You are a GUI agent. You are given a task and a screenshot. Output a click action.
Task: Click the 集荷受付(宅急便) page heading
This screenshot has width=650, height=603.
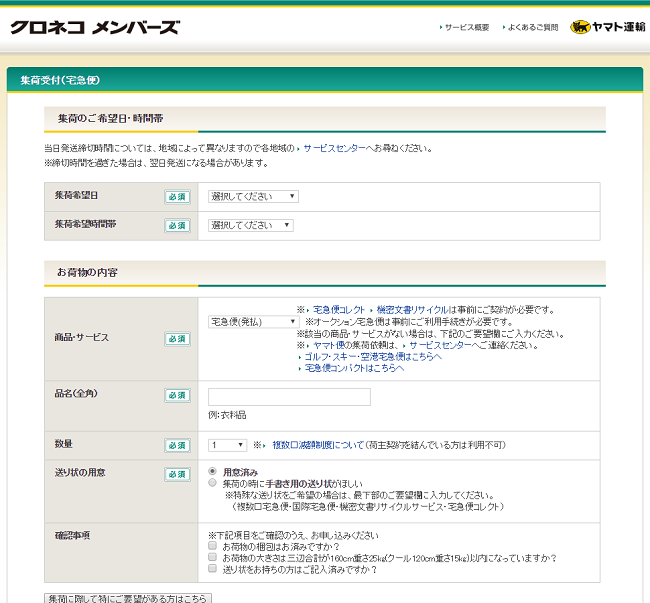coord(60,80)
